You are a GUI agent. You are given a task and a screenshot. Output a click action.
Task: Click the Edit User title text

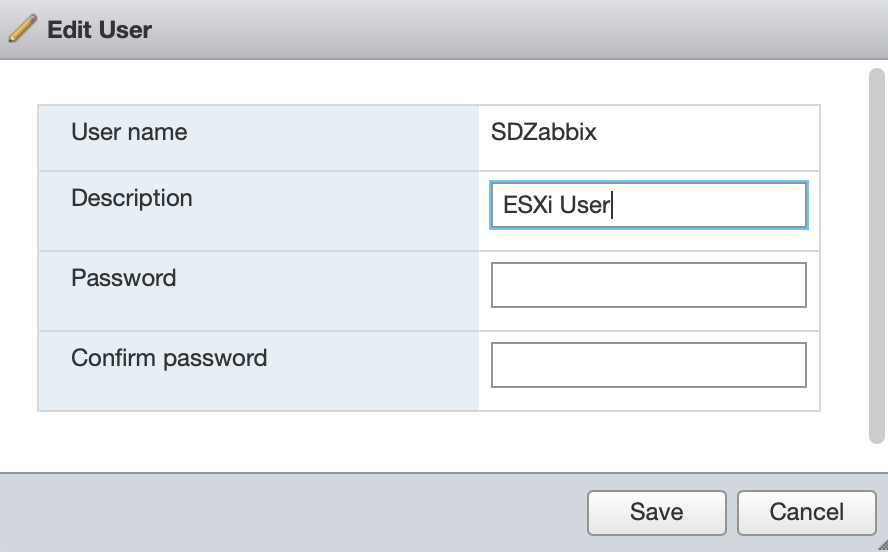coord(99,30)
